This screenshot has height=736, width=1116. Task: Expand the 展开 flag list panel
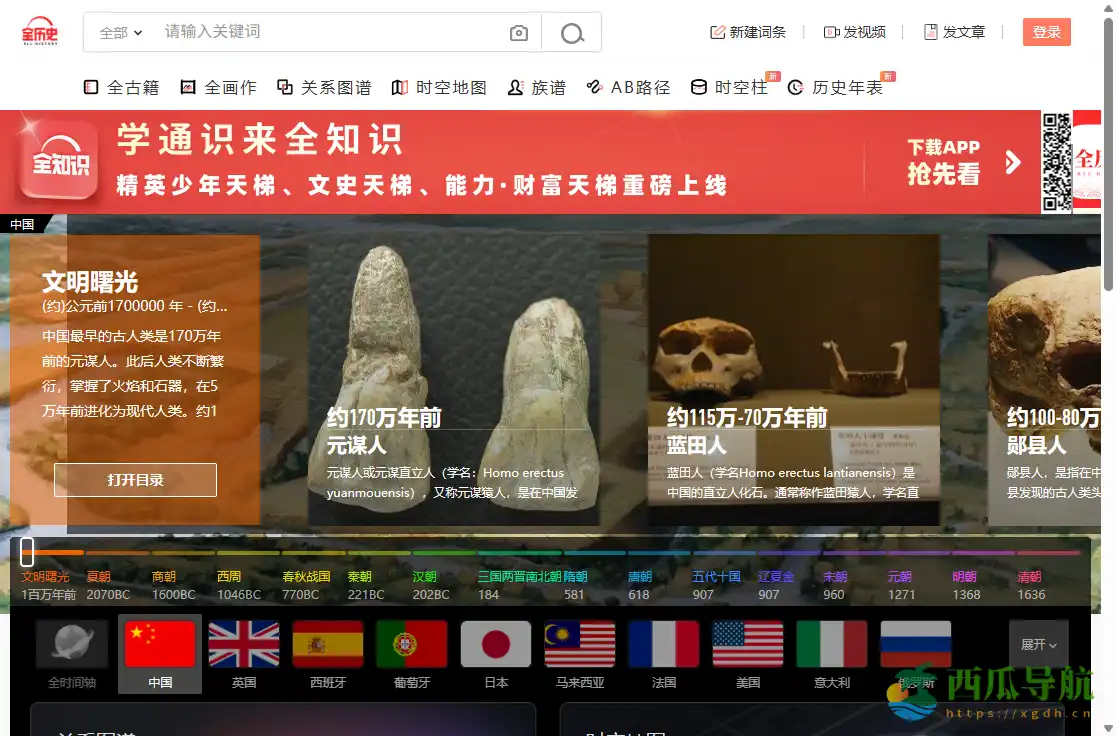click(x=1037, y=643)
